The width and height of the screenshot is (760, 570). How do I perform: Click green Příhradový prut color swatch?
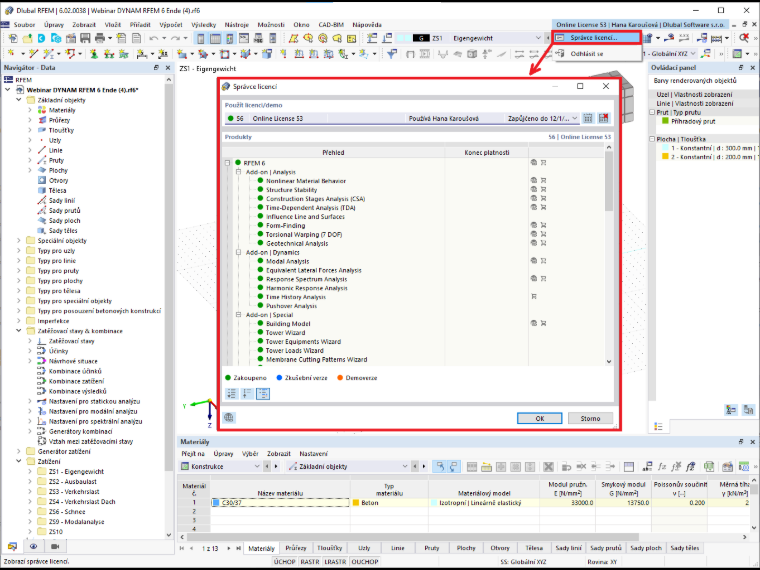pyautogui.click(x=665, y=121)
